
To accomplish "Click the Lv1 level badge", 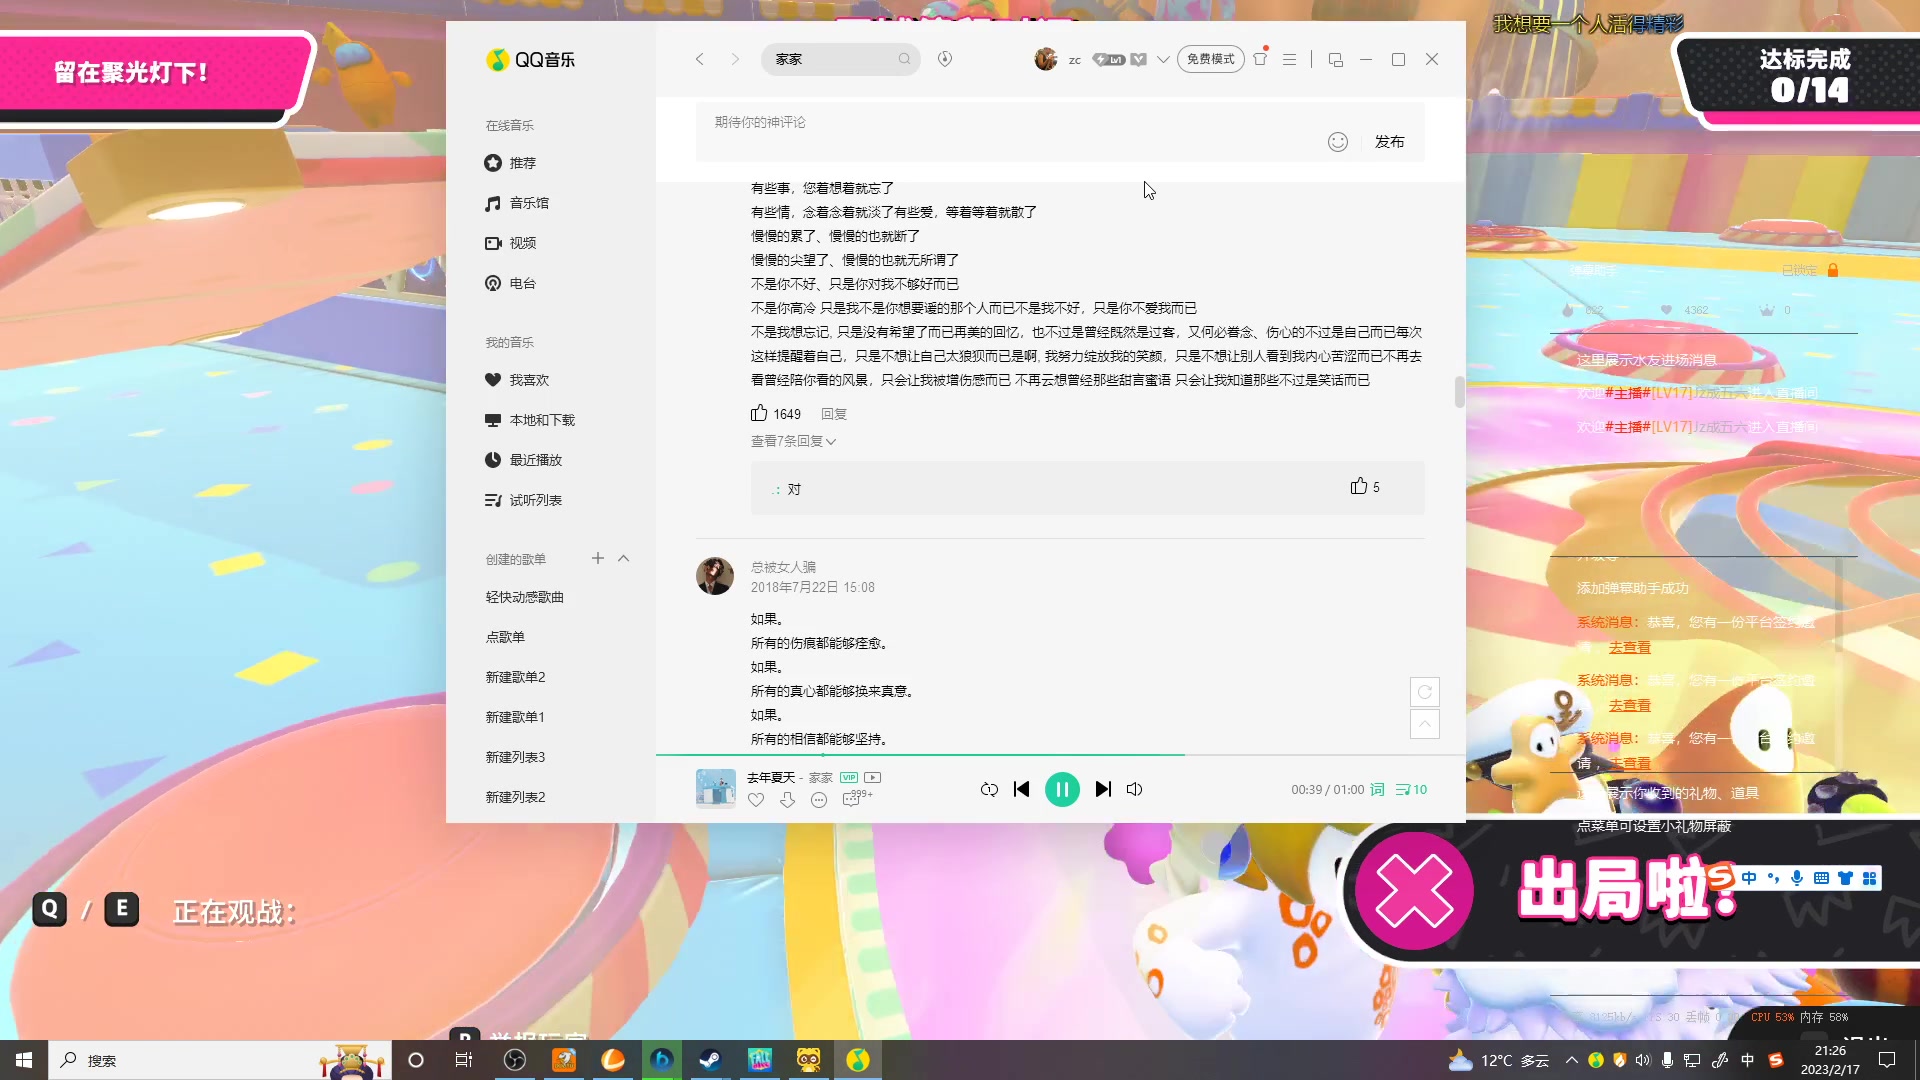I will [1109, 60].
